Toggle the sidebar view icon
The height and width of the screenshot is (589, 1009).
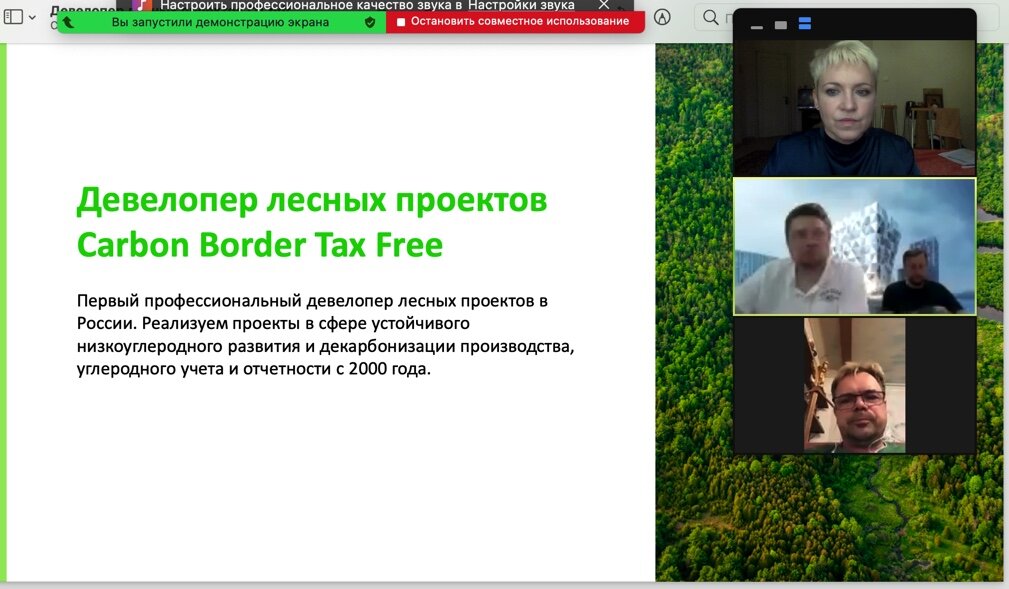click(13, 17)
